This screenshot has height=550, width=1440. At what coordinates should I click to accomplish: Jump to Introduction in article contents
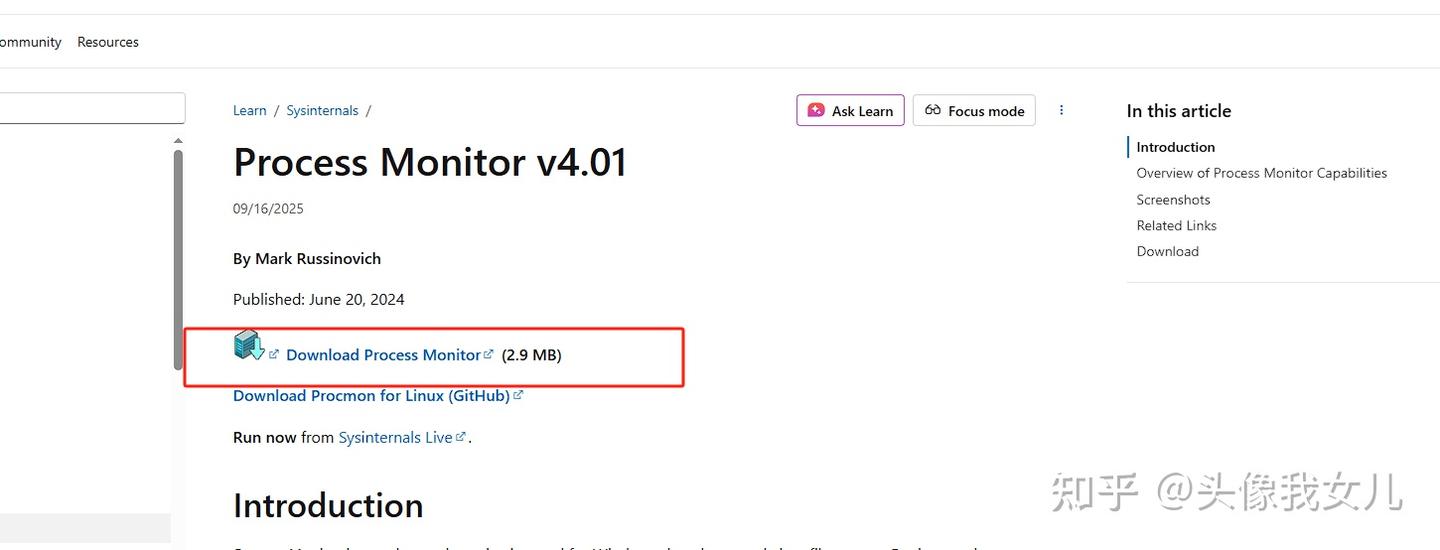coord(1176,147)
